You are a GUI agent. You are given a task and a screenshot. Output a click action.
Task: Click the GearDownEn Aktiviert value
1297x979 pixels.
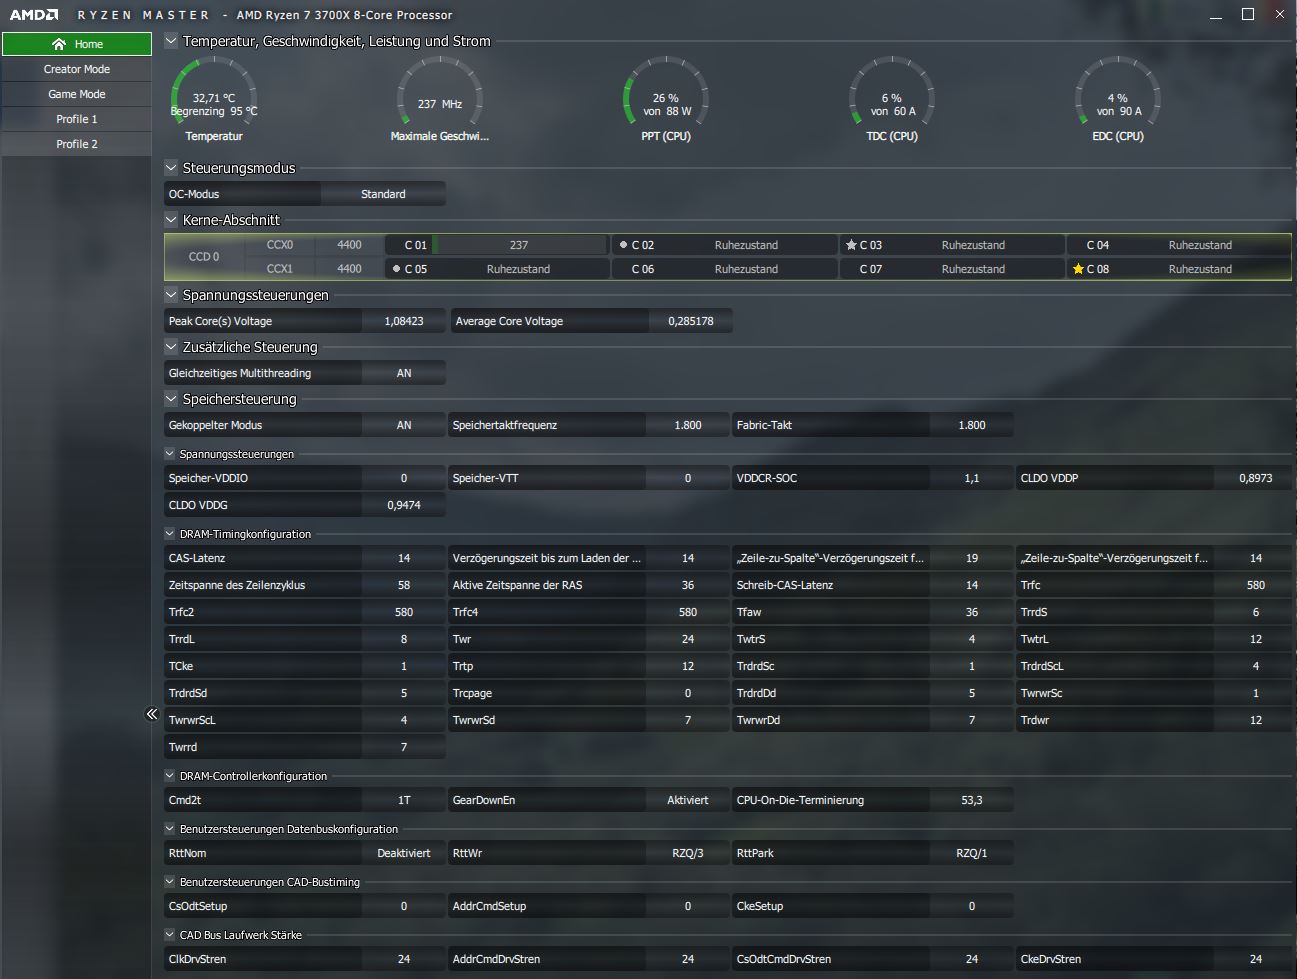point(688,800)
